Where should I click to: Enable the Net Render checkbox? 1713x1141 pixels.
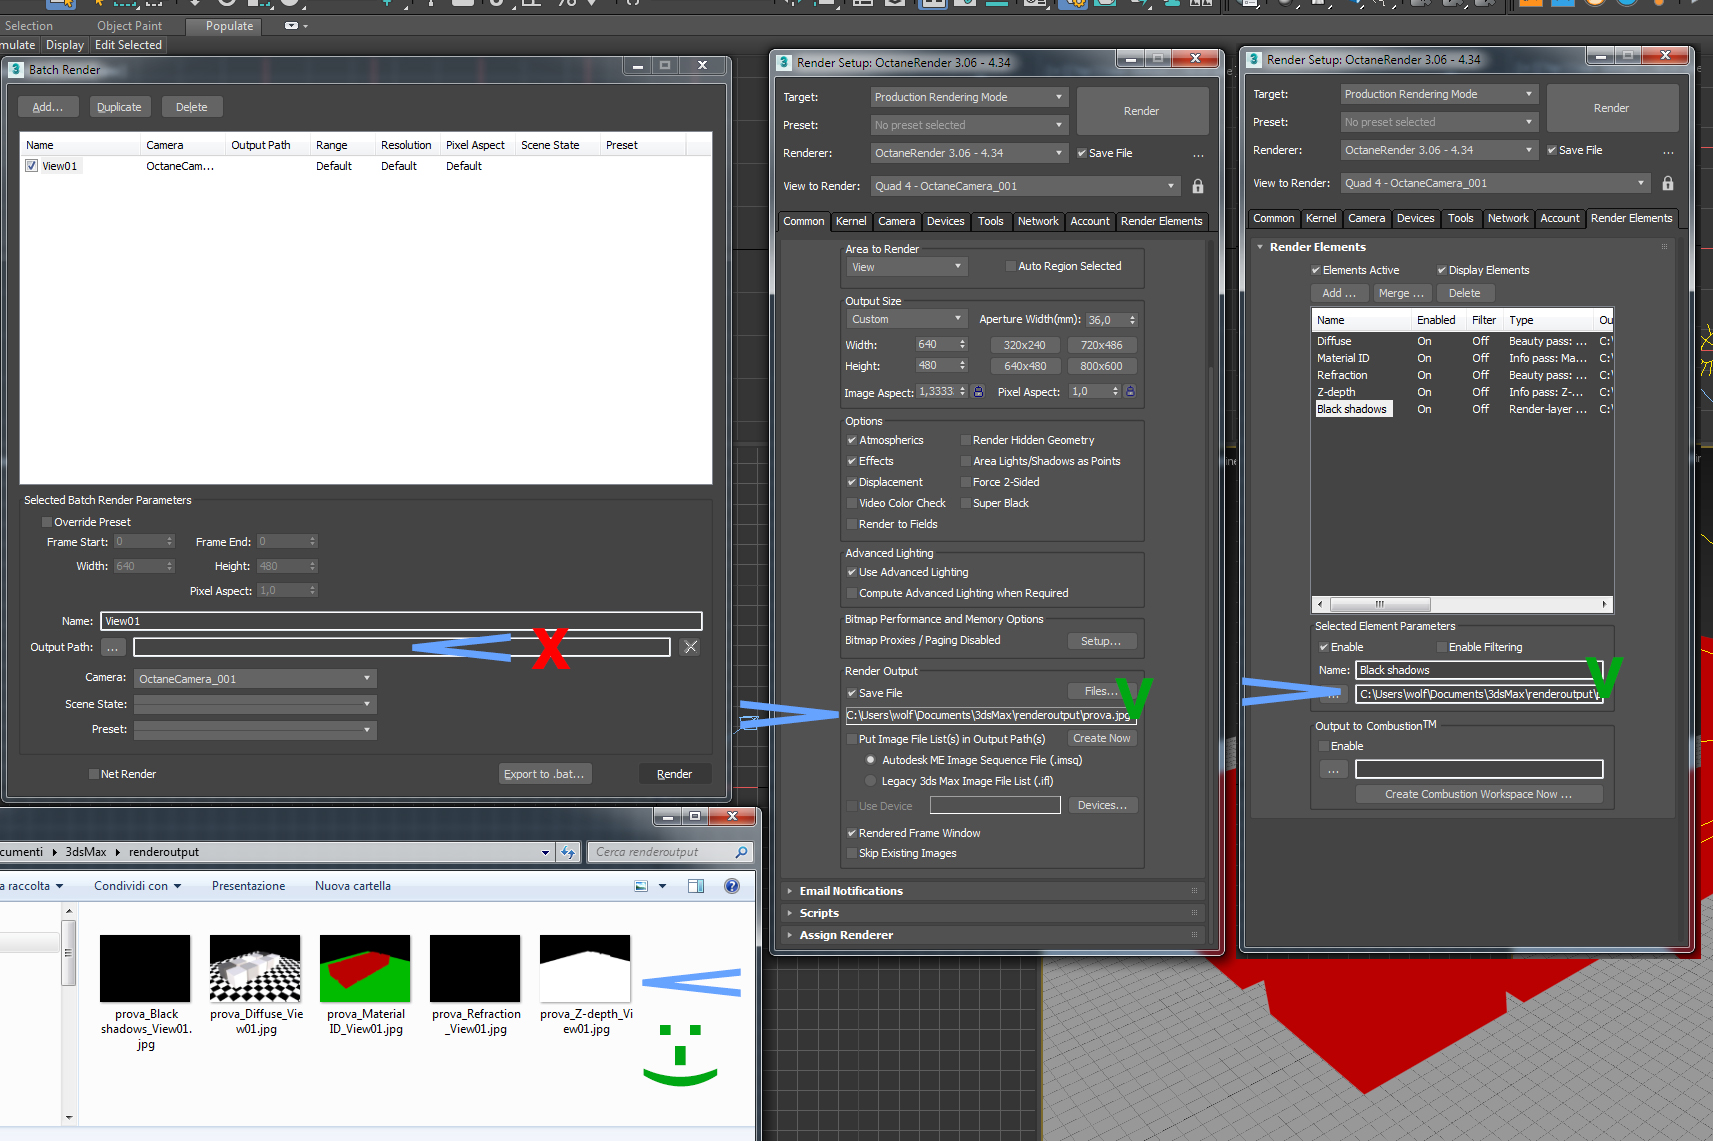coord(94,774)
